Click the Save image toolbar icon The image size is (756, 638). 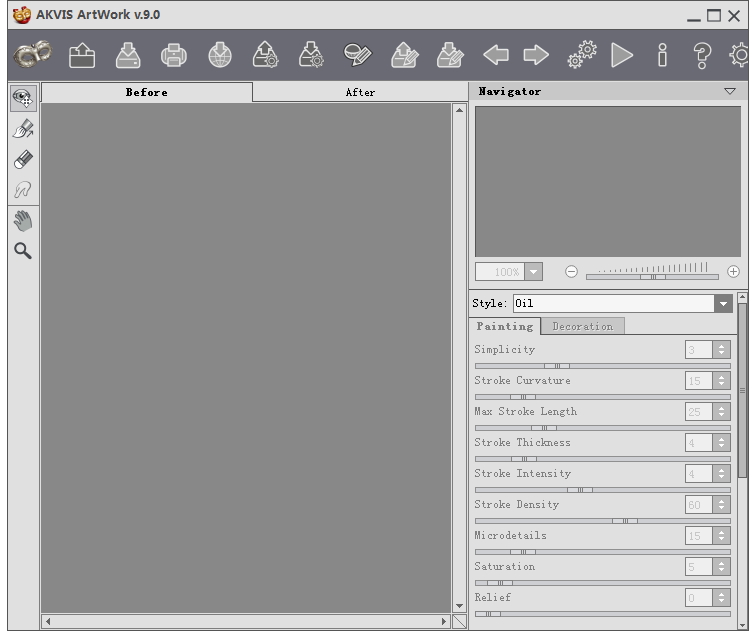[x=128, y=55]
